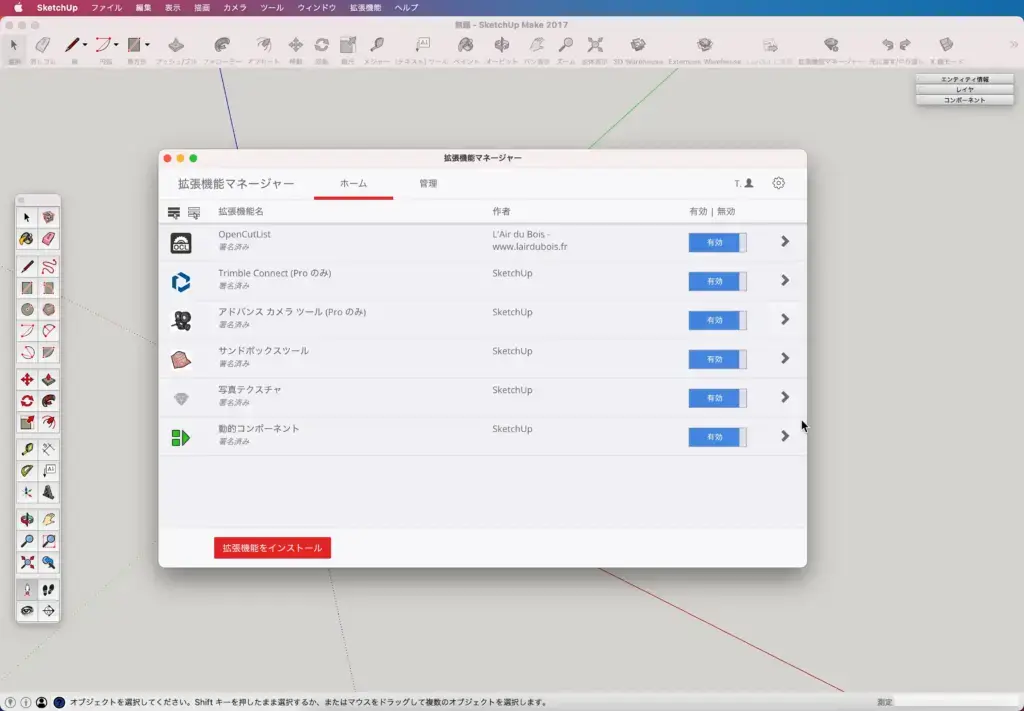This screenshot has width=1024, height=711.
Task: Click the Undo arrow in the top toolbar
Action: tap(887, 44)
